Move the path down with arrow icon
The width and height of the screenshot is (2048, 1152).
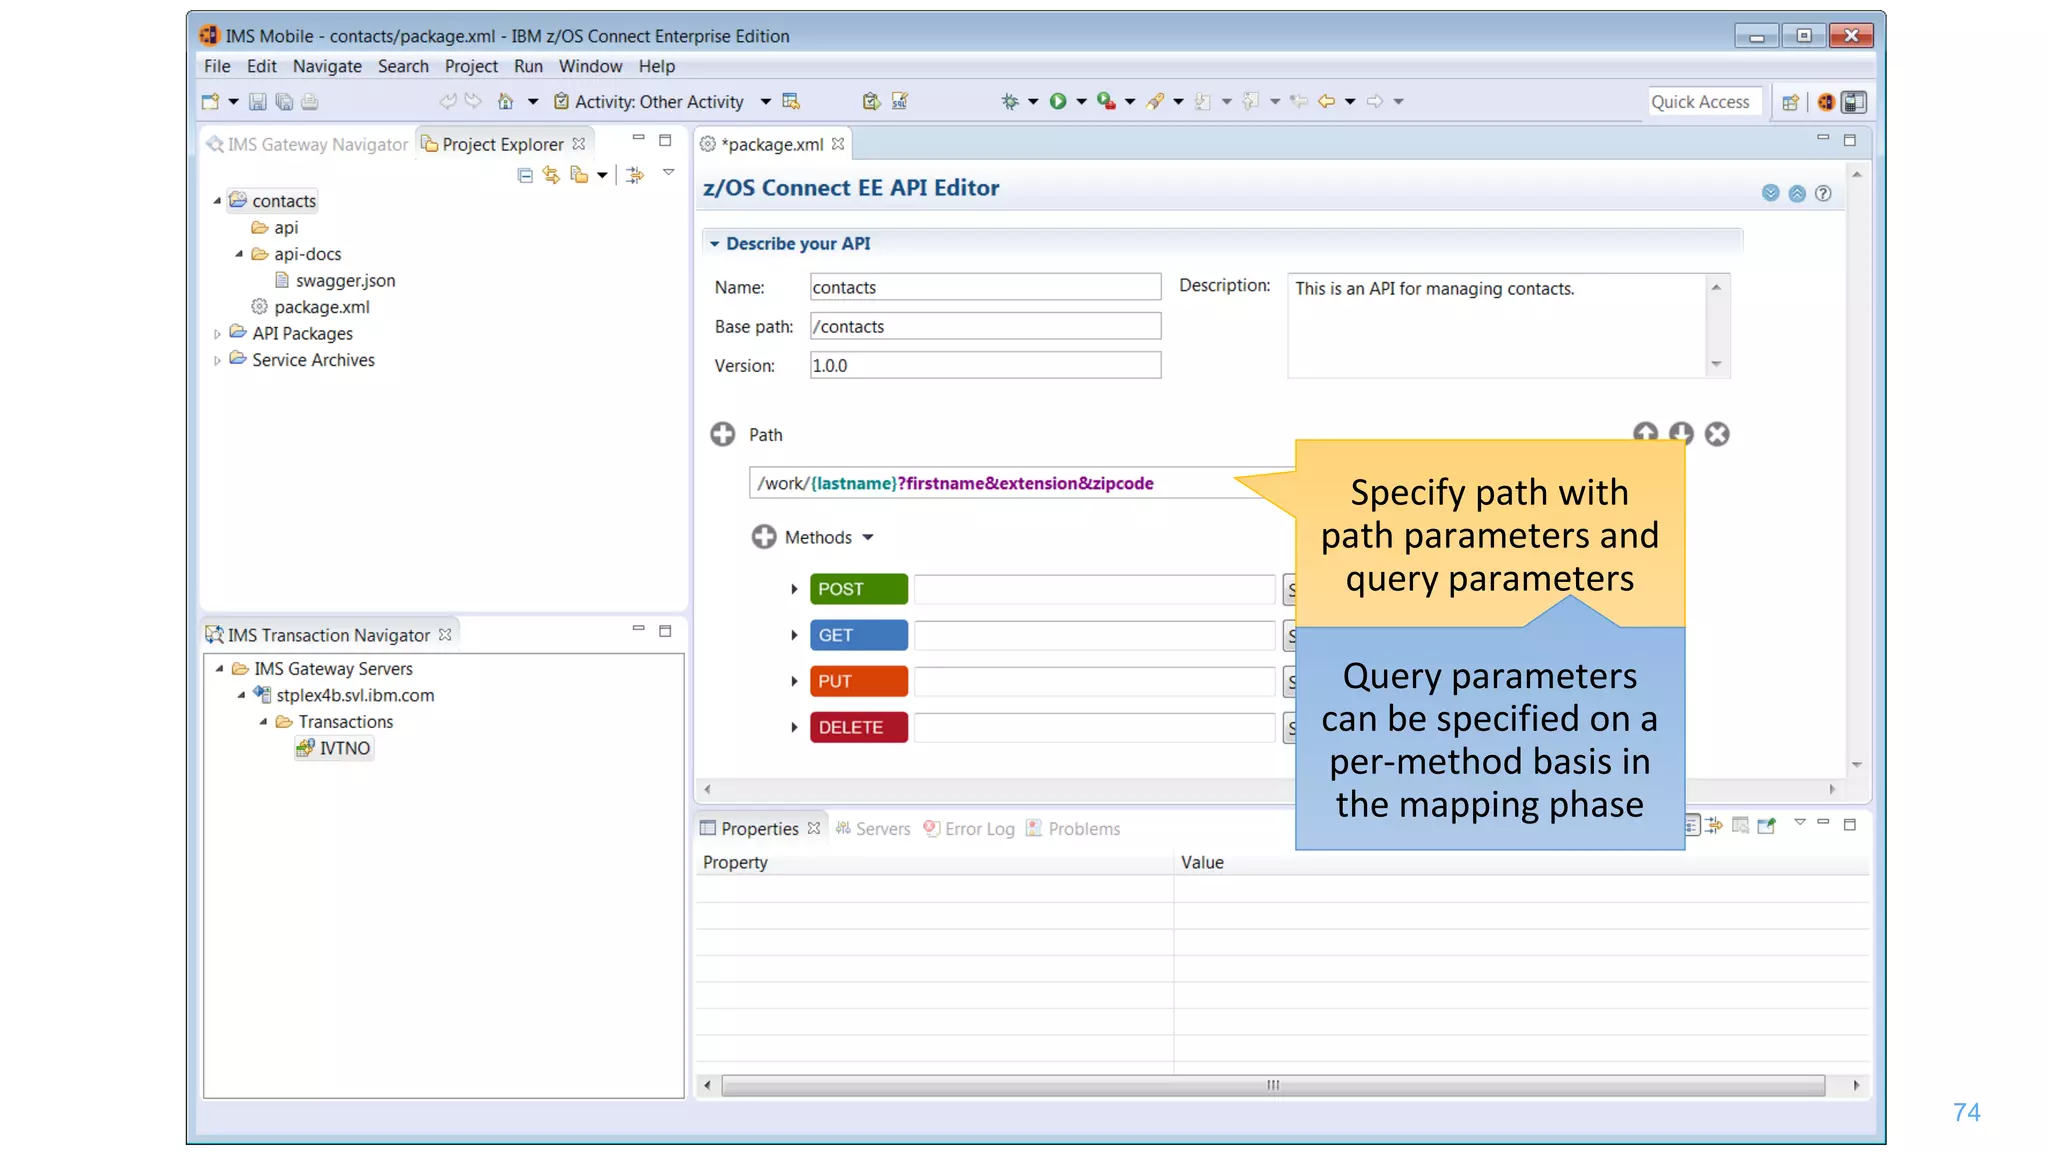point(1681,433)
